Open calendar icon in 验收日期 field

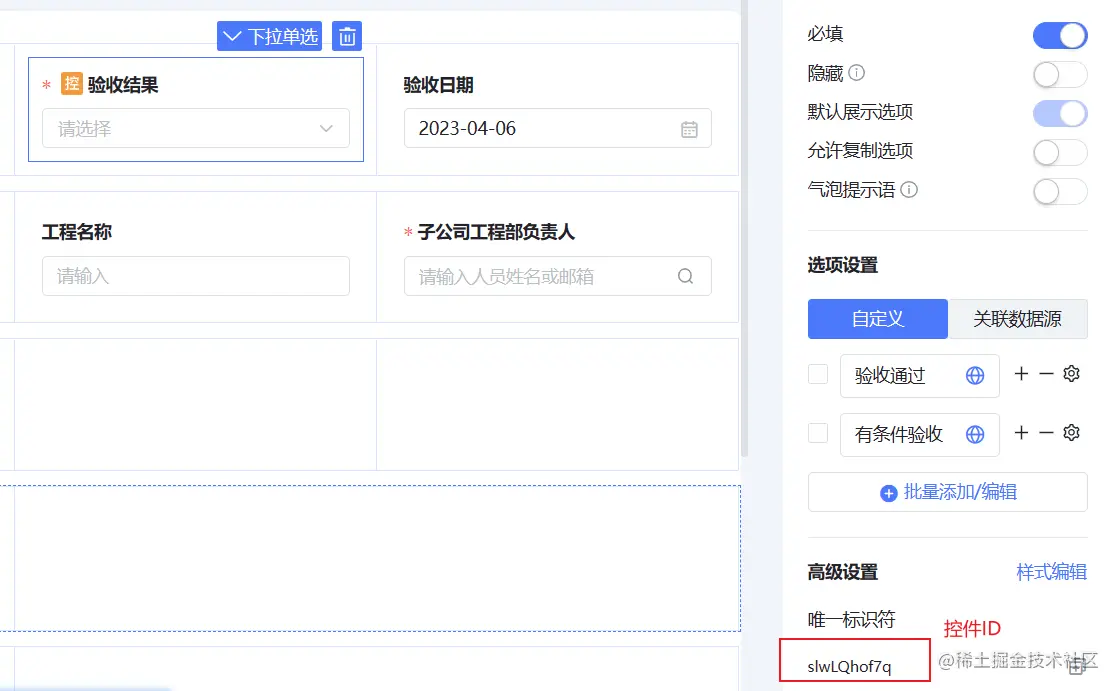689,129
